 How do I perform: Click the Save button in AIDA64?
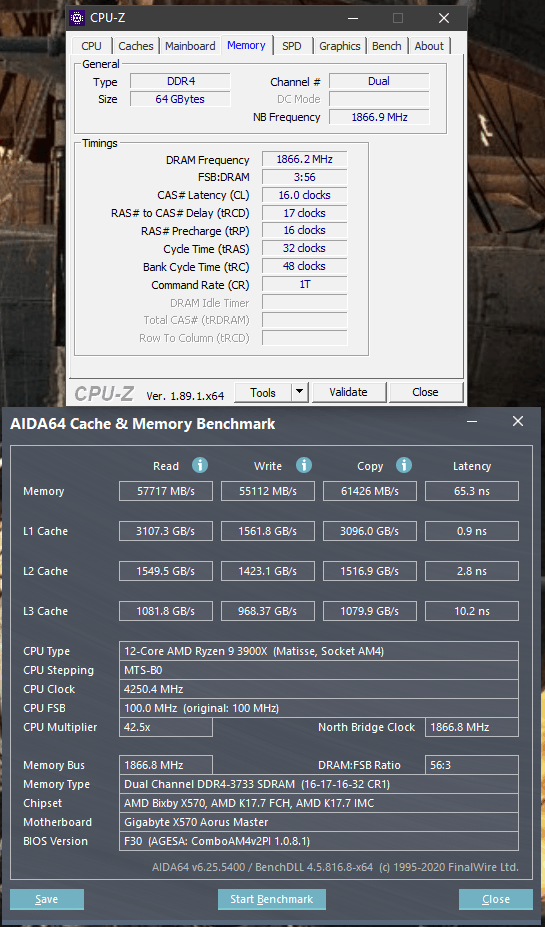(47, 899)
